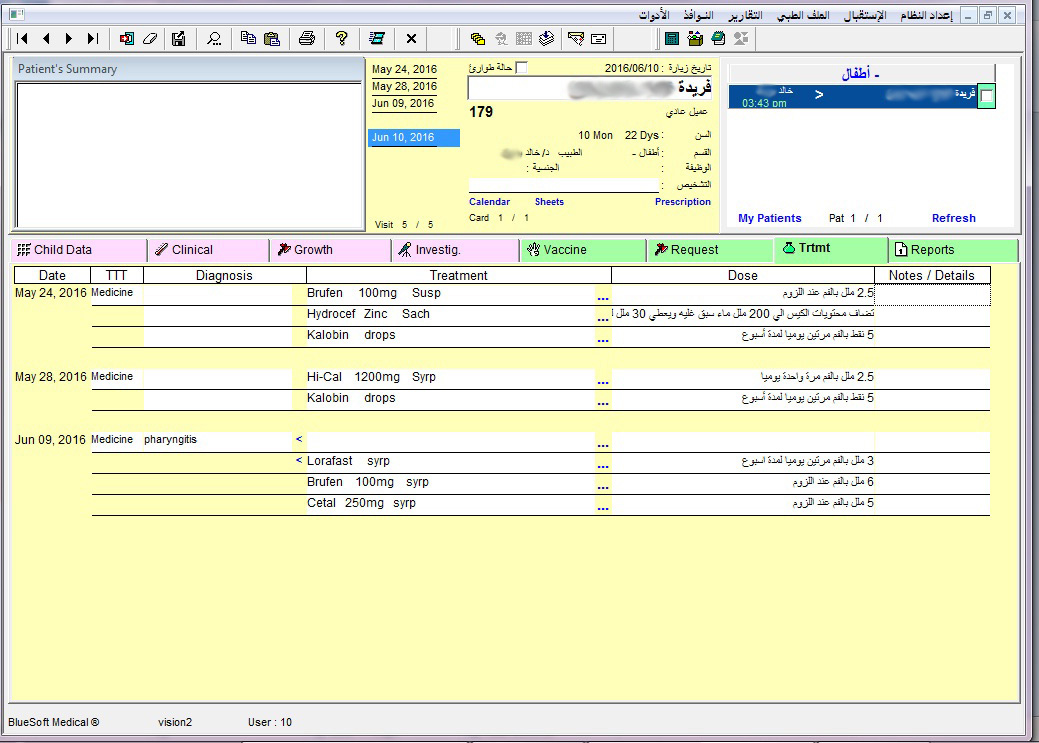Open help with yellow question mark
This screenshot has width=1039, height=743.
(342, 38)
